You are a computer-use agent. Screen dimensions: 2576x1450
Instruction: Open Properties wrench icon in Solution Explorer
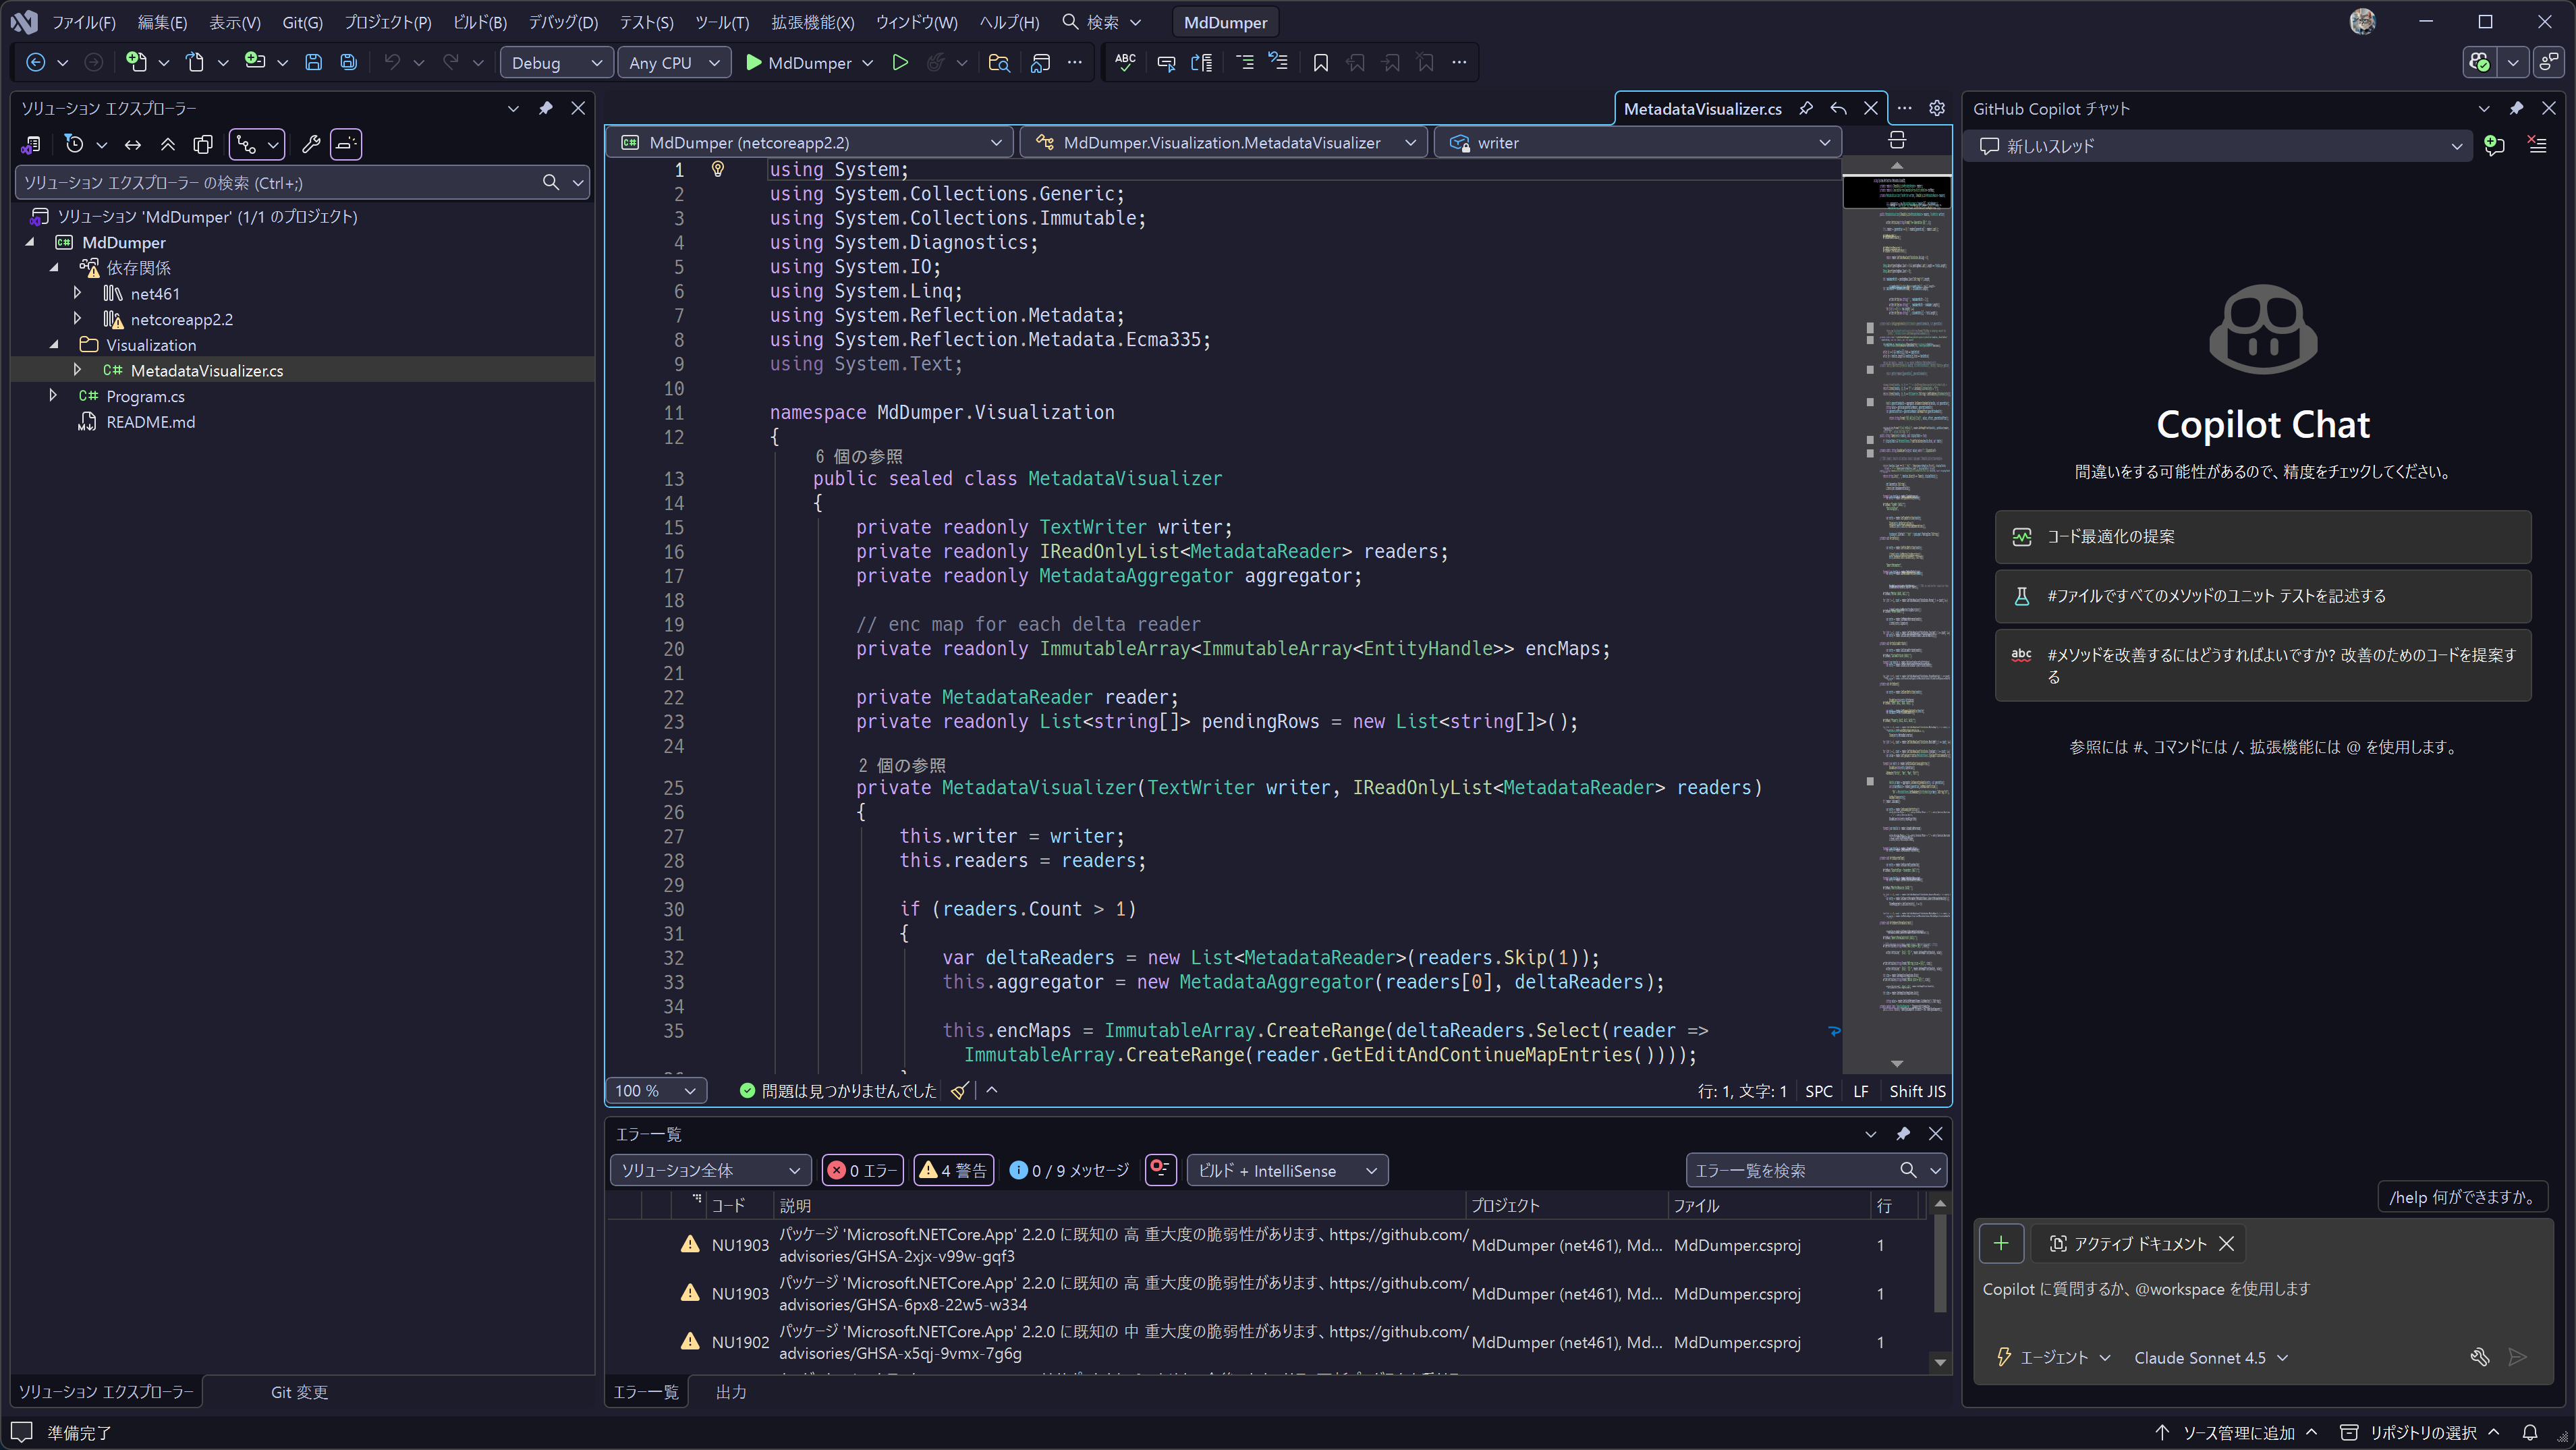click(x=311, y=144)
